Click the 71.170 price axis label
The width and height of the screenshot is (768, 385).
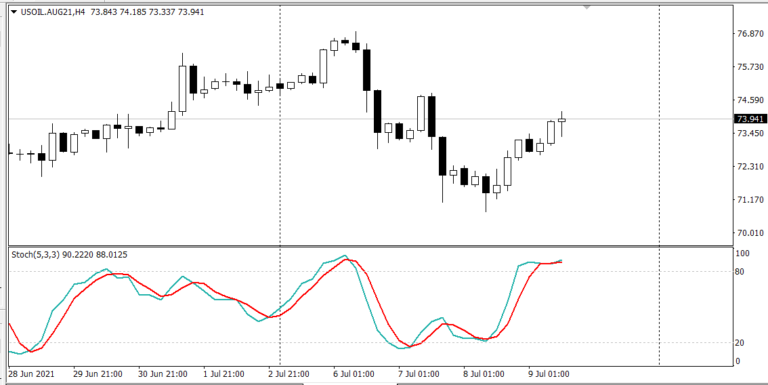coord(750,200)
